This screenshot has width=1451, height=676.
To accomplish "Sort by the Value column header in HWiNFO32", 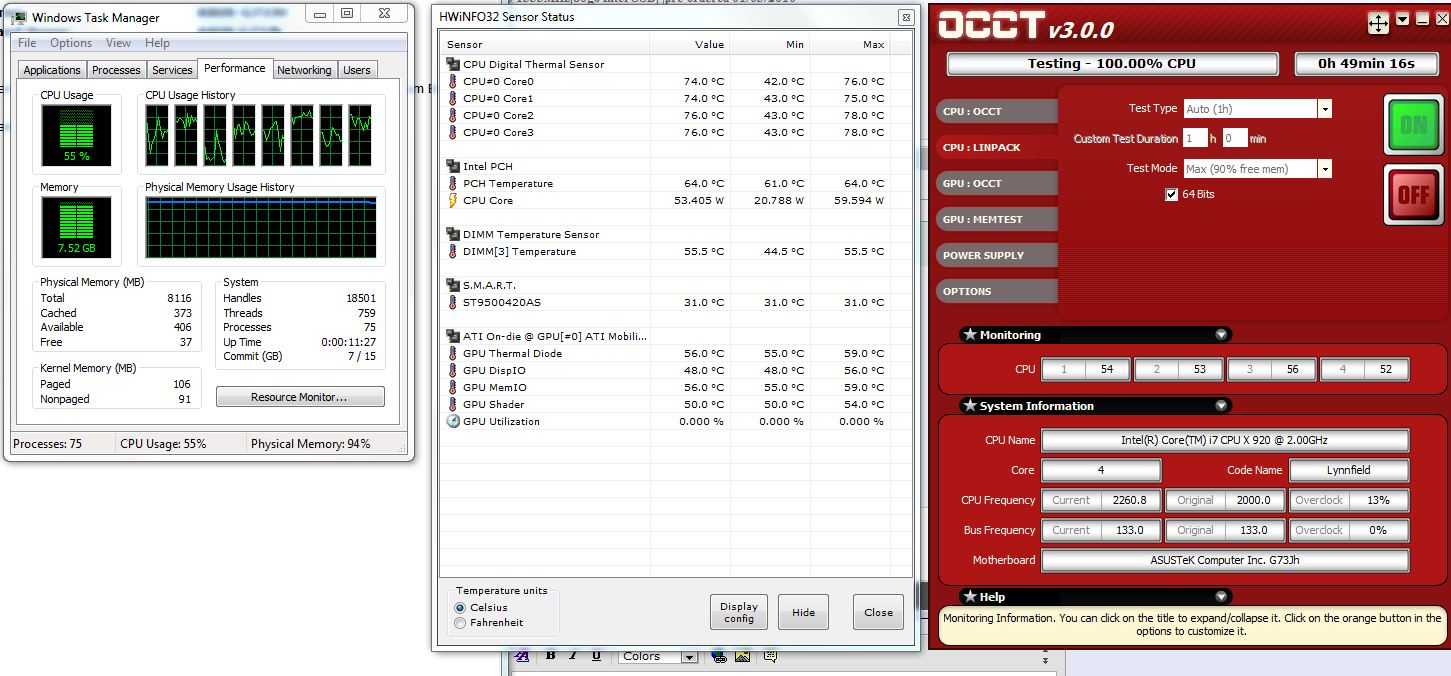I will coord(689,45).
